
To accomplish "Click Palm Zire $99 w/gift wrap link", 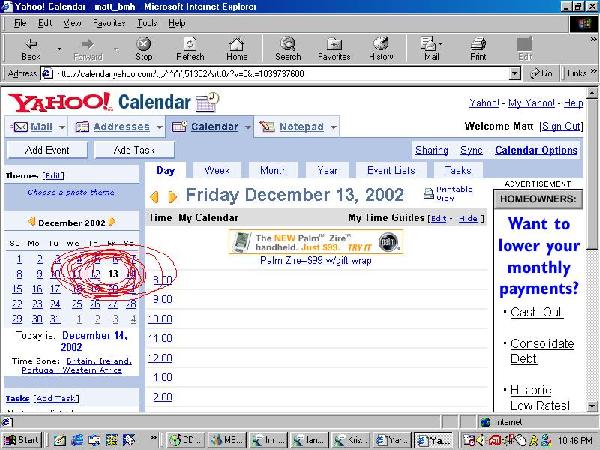I will [316, 261].
